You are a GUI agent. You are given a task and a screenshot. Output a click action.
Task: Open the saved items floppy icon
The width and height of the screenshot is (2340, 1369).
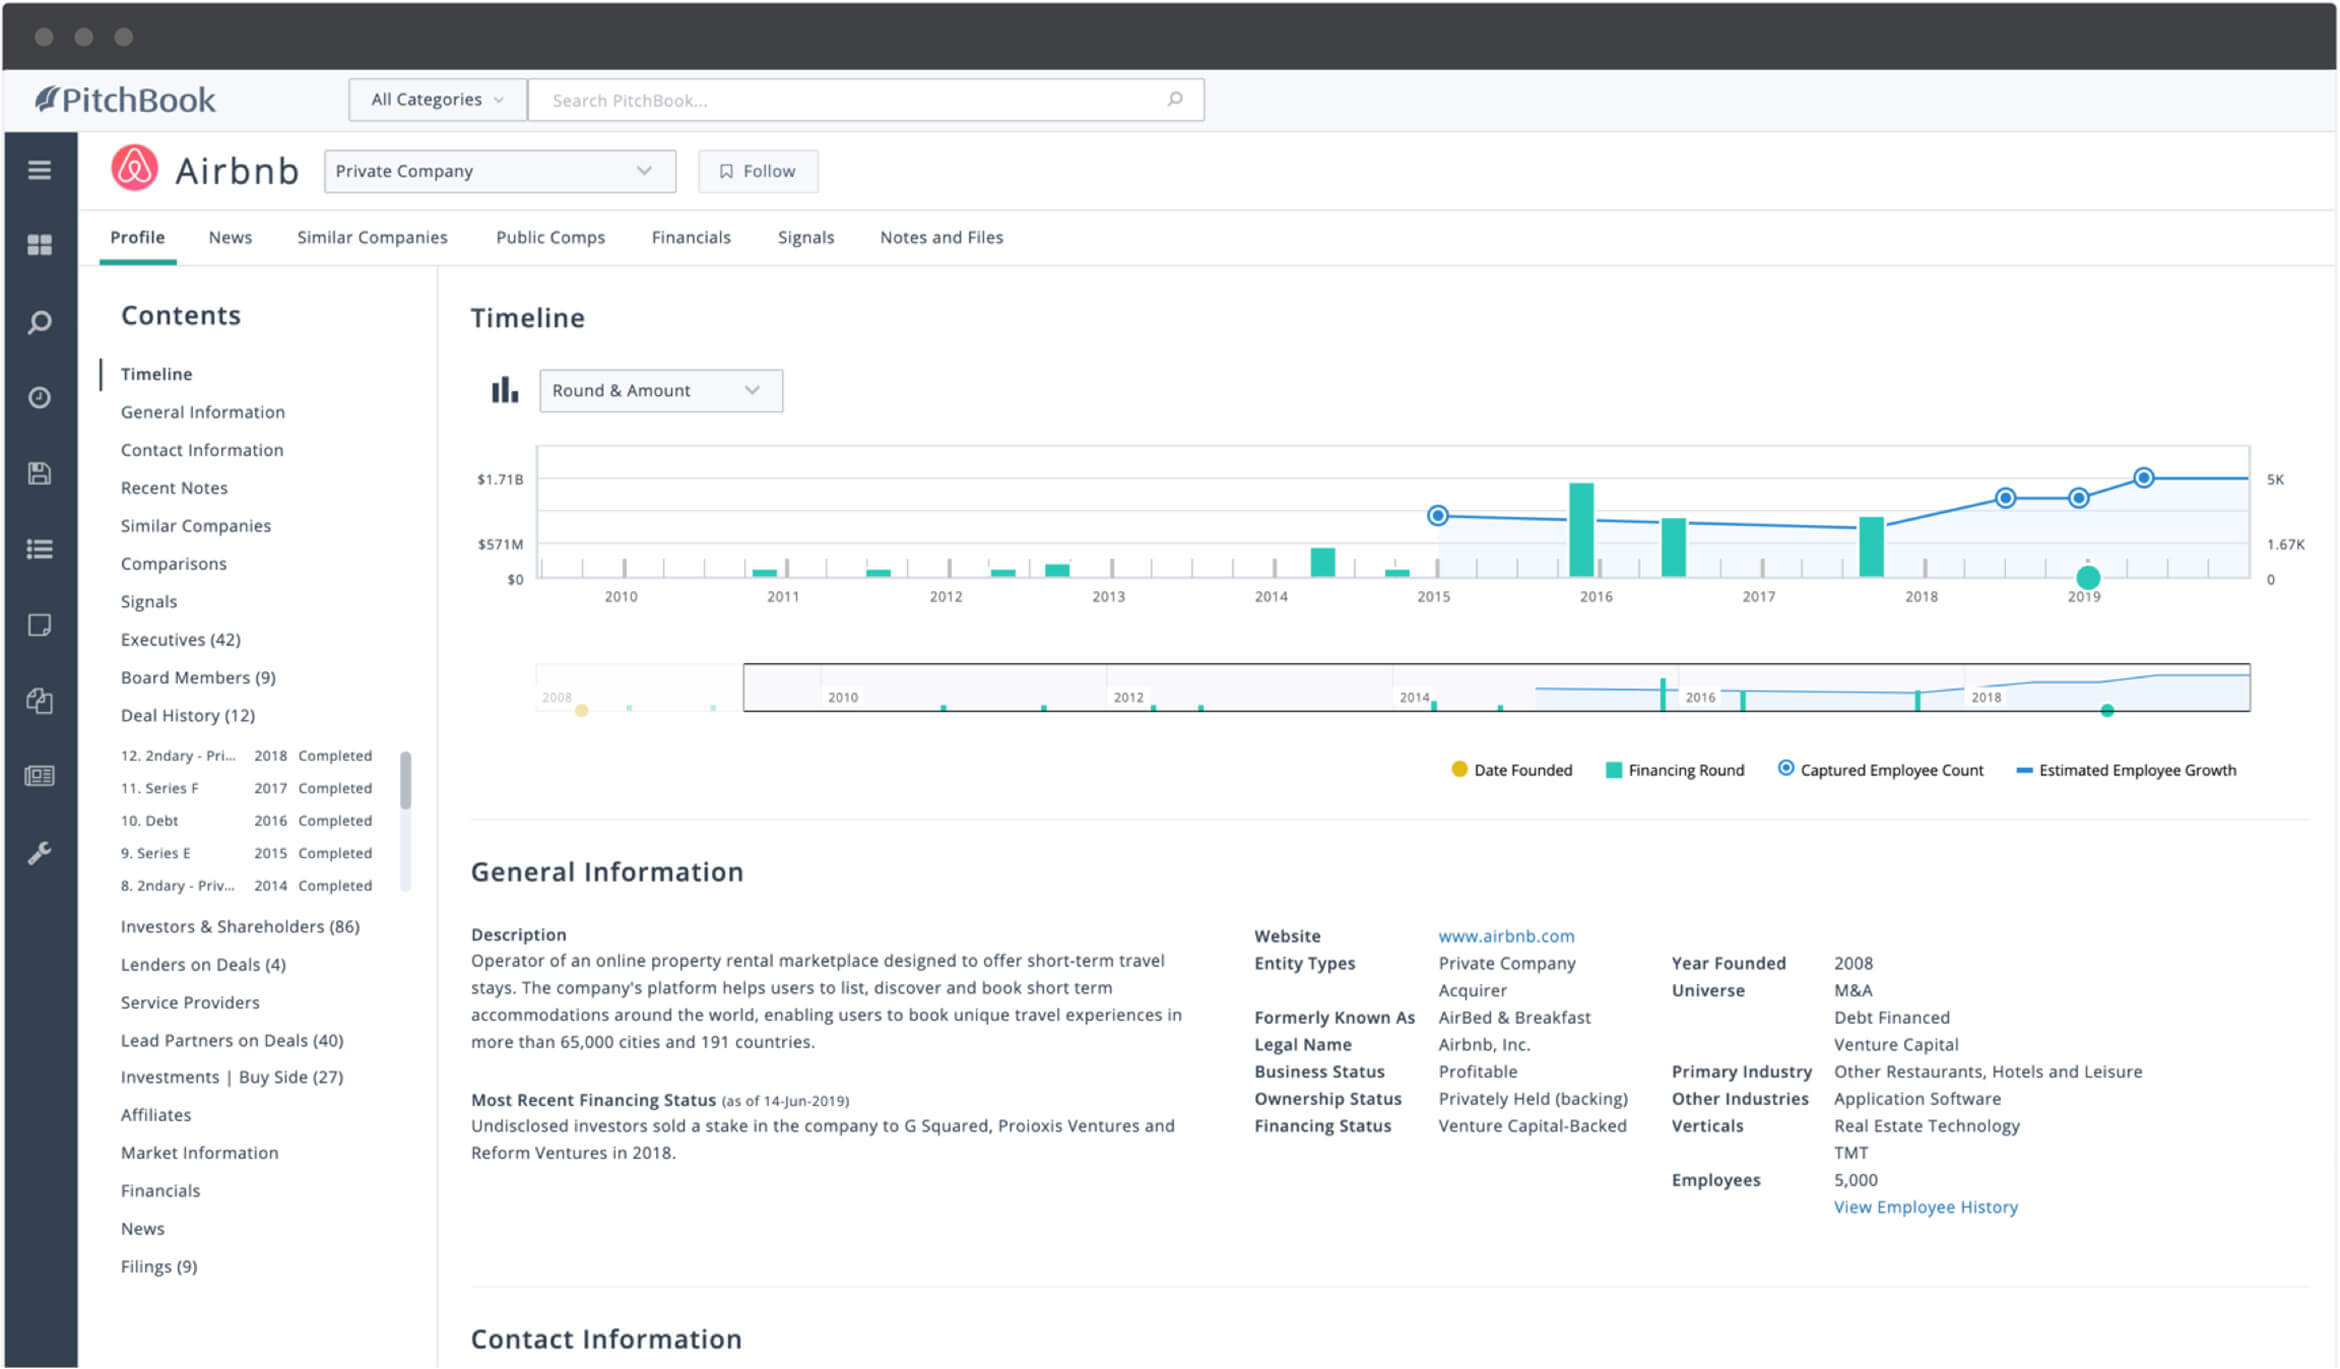39,473
